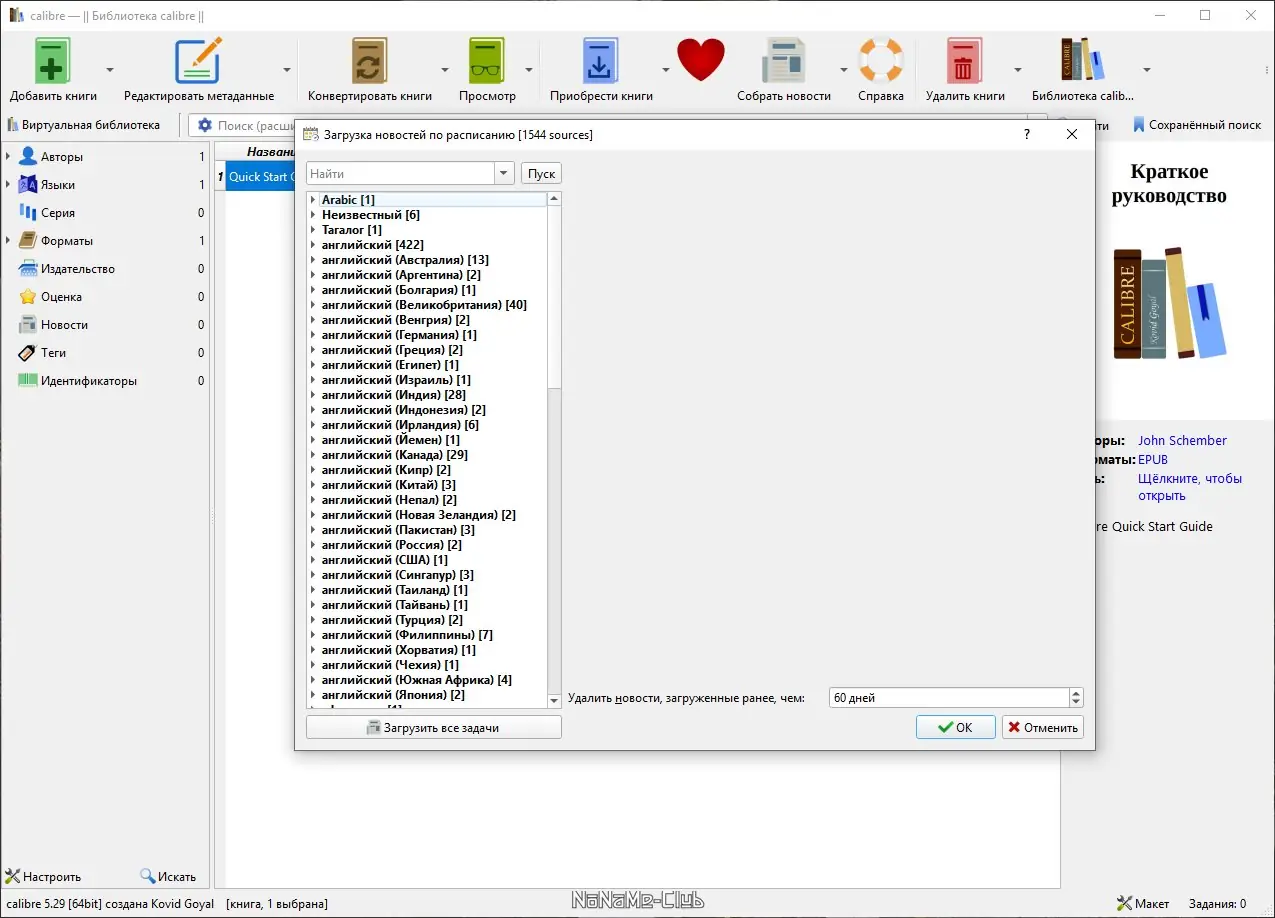Click John Schember author link

(x=1182, y=441)
